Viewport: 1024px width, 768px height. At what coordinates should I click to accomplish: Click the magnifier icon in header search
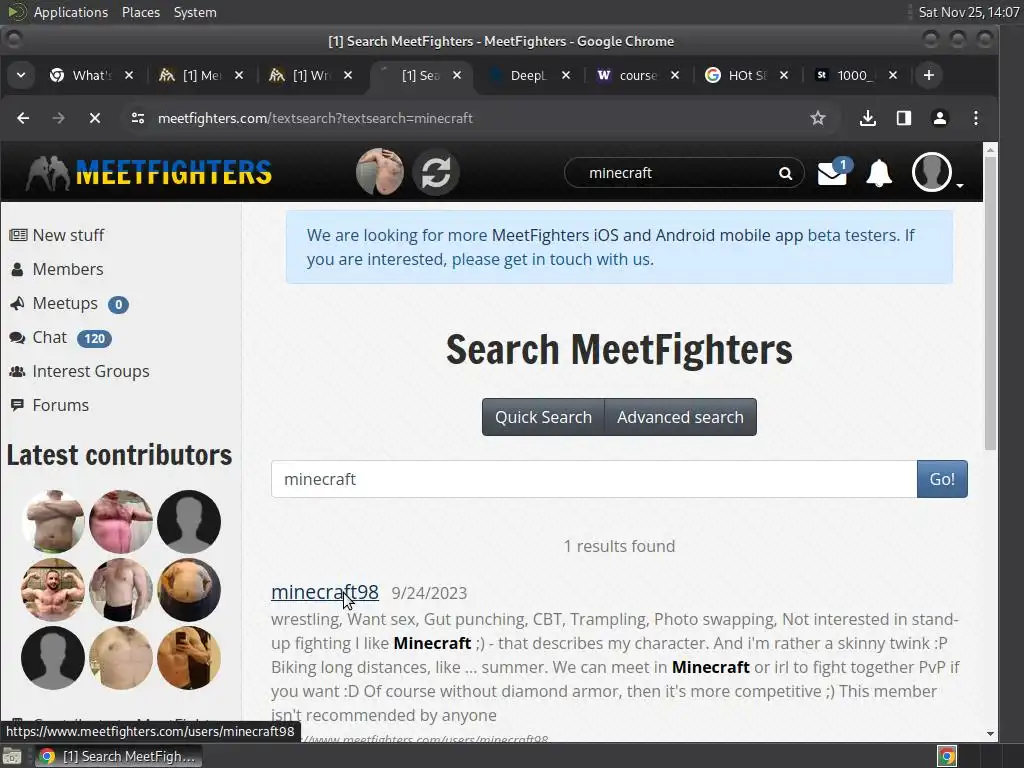(x=785, y=173)
